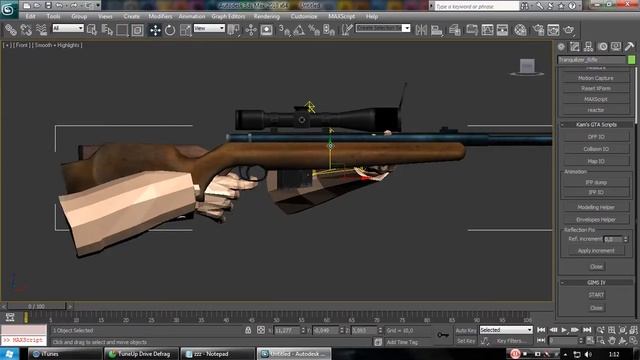Activate the Select and Move tool
Viewport: 640px width, 360px height.
click(x=155, y=30)
